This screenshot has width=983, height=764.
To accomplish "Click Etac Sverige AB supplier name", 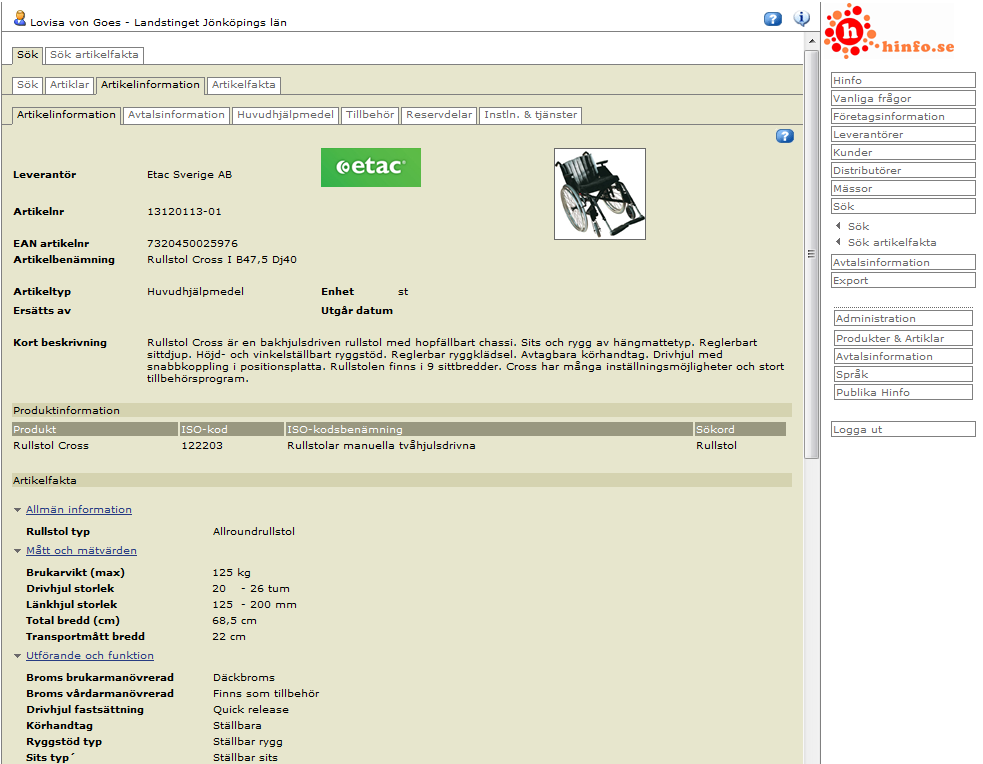I will [189, 175].
